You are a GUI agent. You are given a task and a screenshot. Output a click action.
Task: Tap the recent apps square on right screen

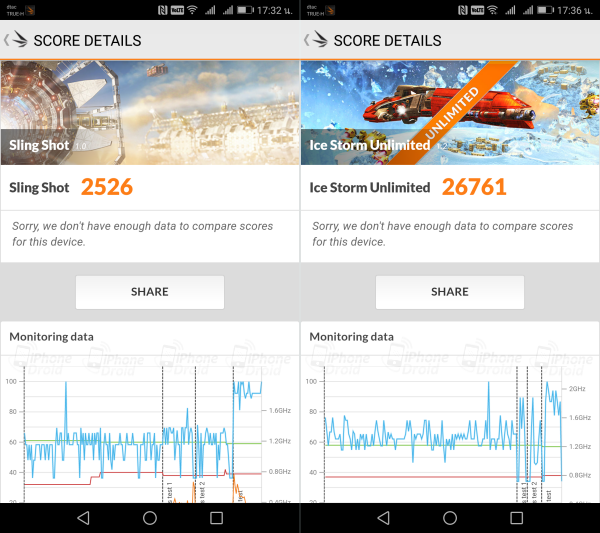point(516,518)
